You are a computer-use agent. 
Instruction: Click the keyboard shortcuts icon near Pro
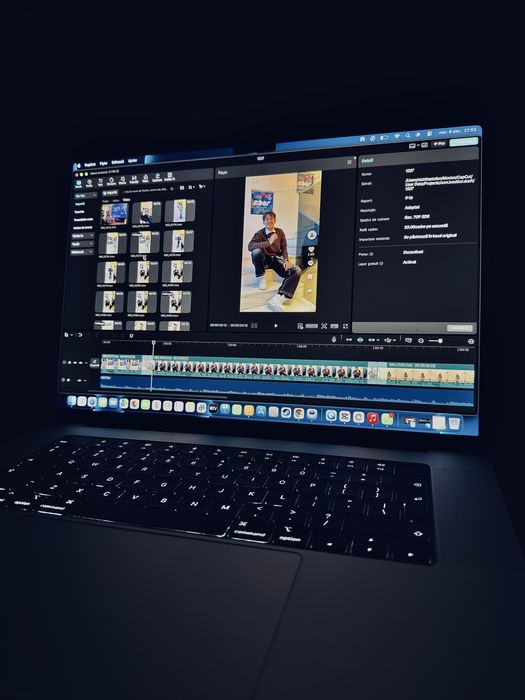(x=425, y=145)
